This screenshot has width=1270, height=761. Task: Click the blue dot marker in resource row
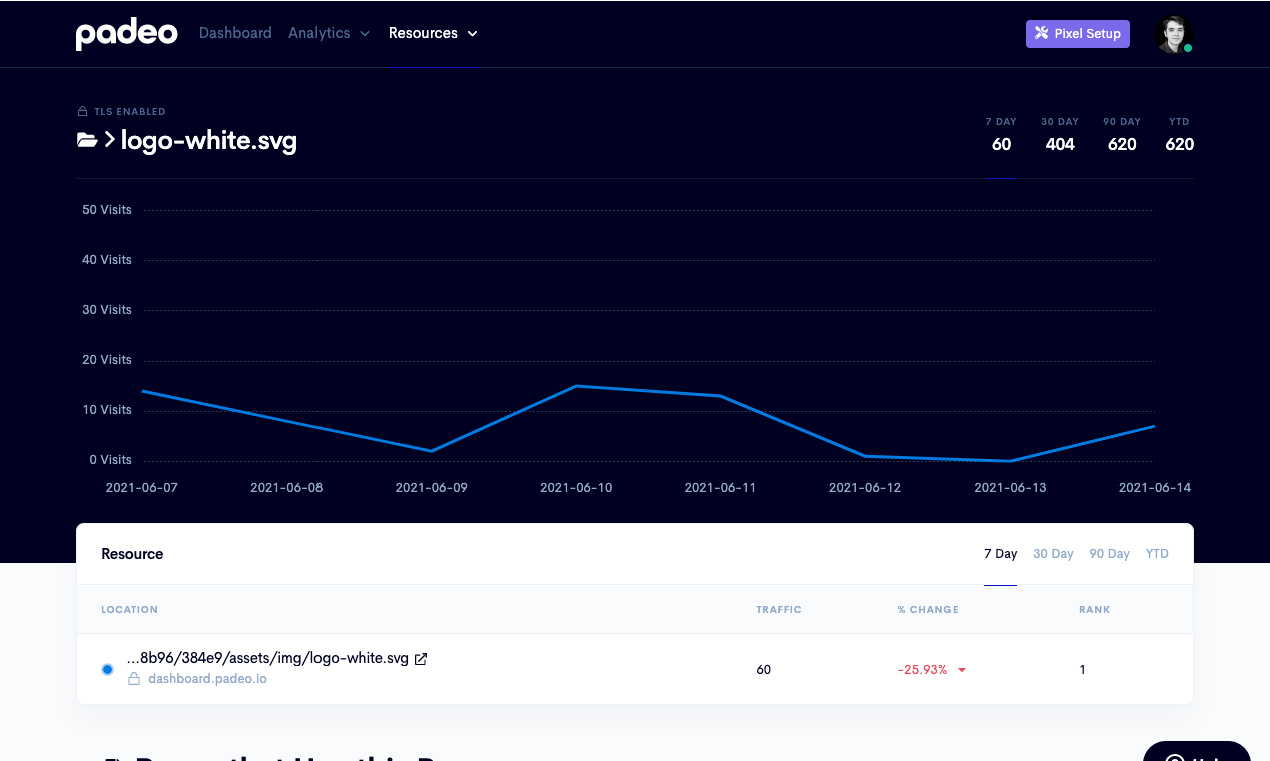(x=107, y=669)
